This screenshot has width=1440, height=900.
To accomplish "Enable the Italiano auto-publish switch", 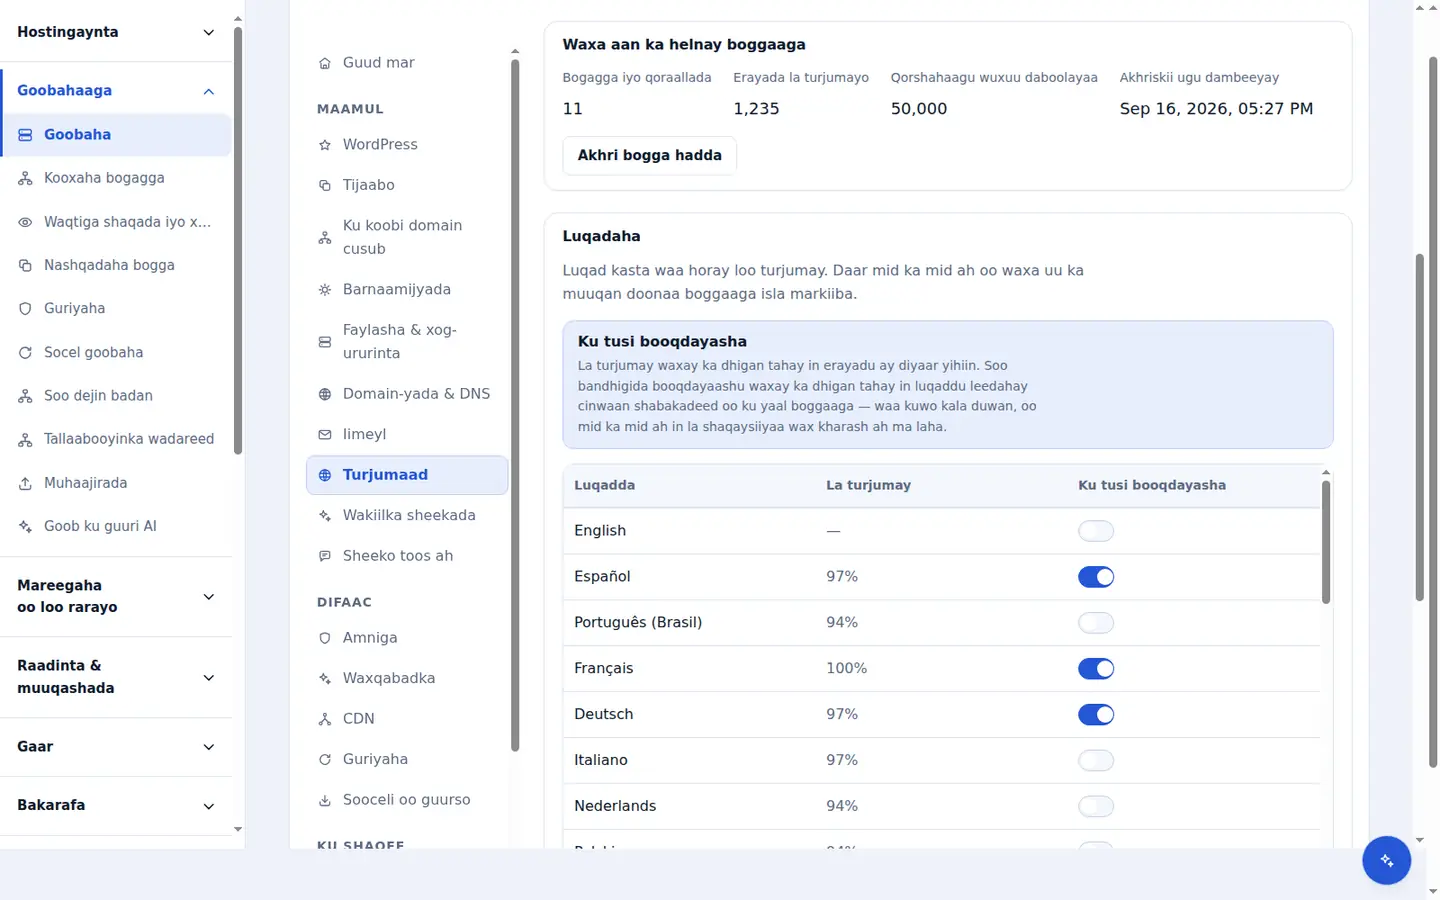I will point(1096,761).
